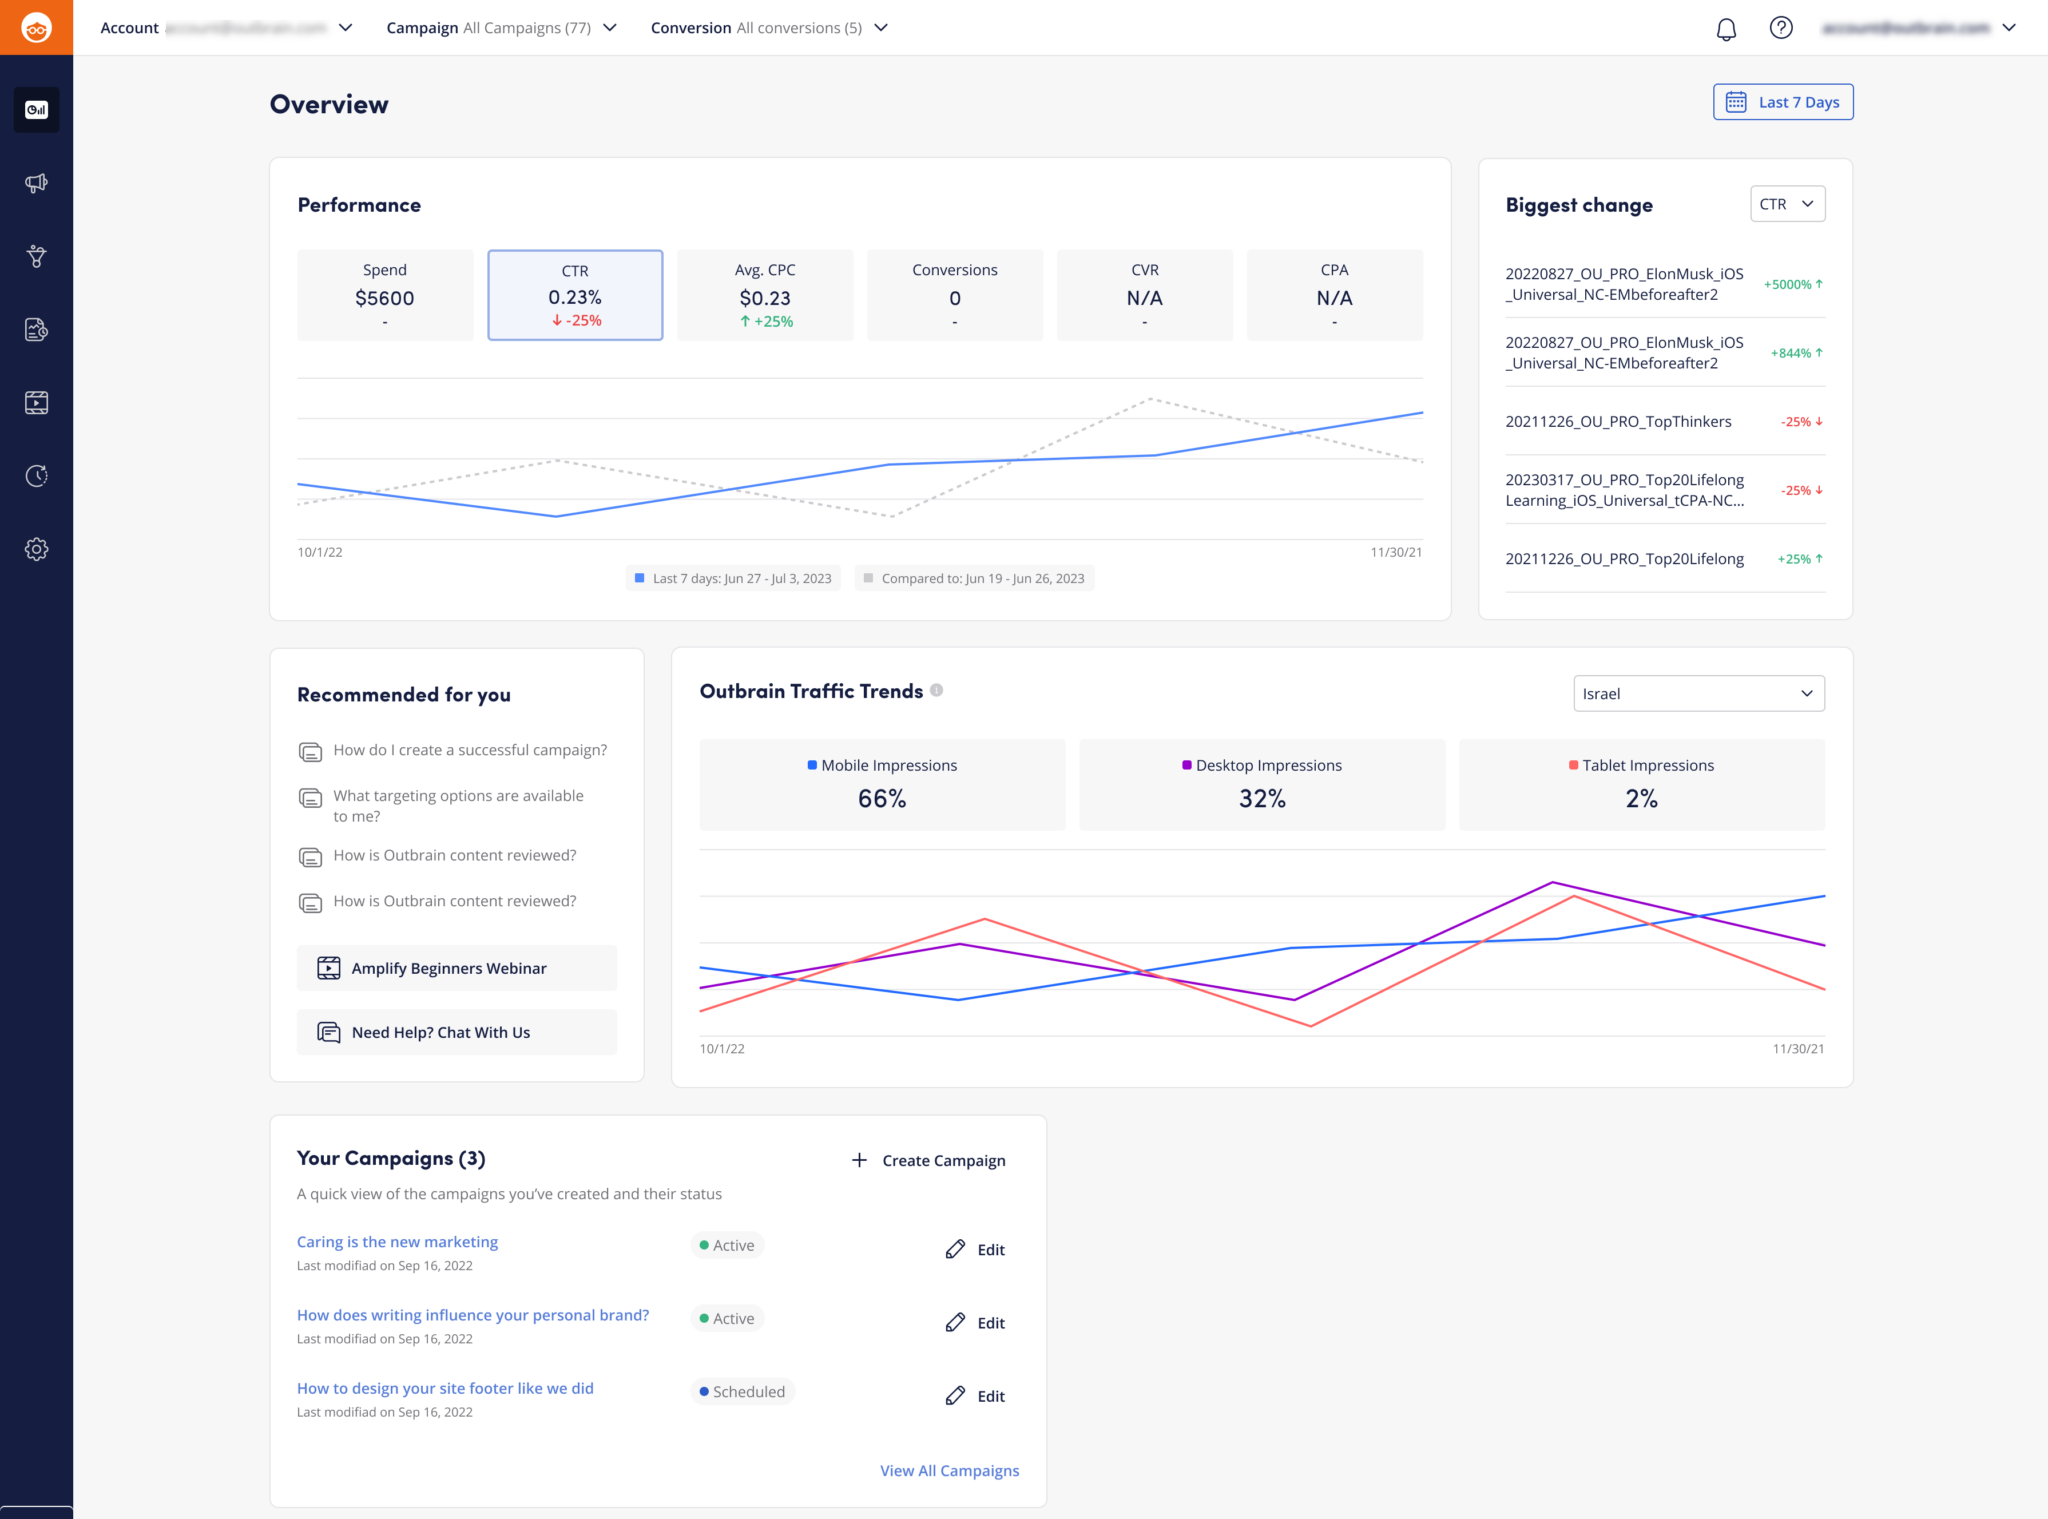This screenshot has width=2048, height=1519.
Task: Select the Conversions metric card
Action: click(x=954, y=295)
